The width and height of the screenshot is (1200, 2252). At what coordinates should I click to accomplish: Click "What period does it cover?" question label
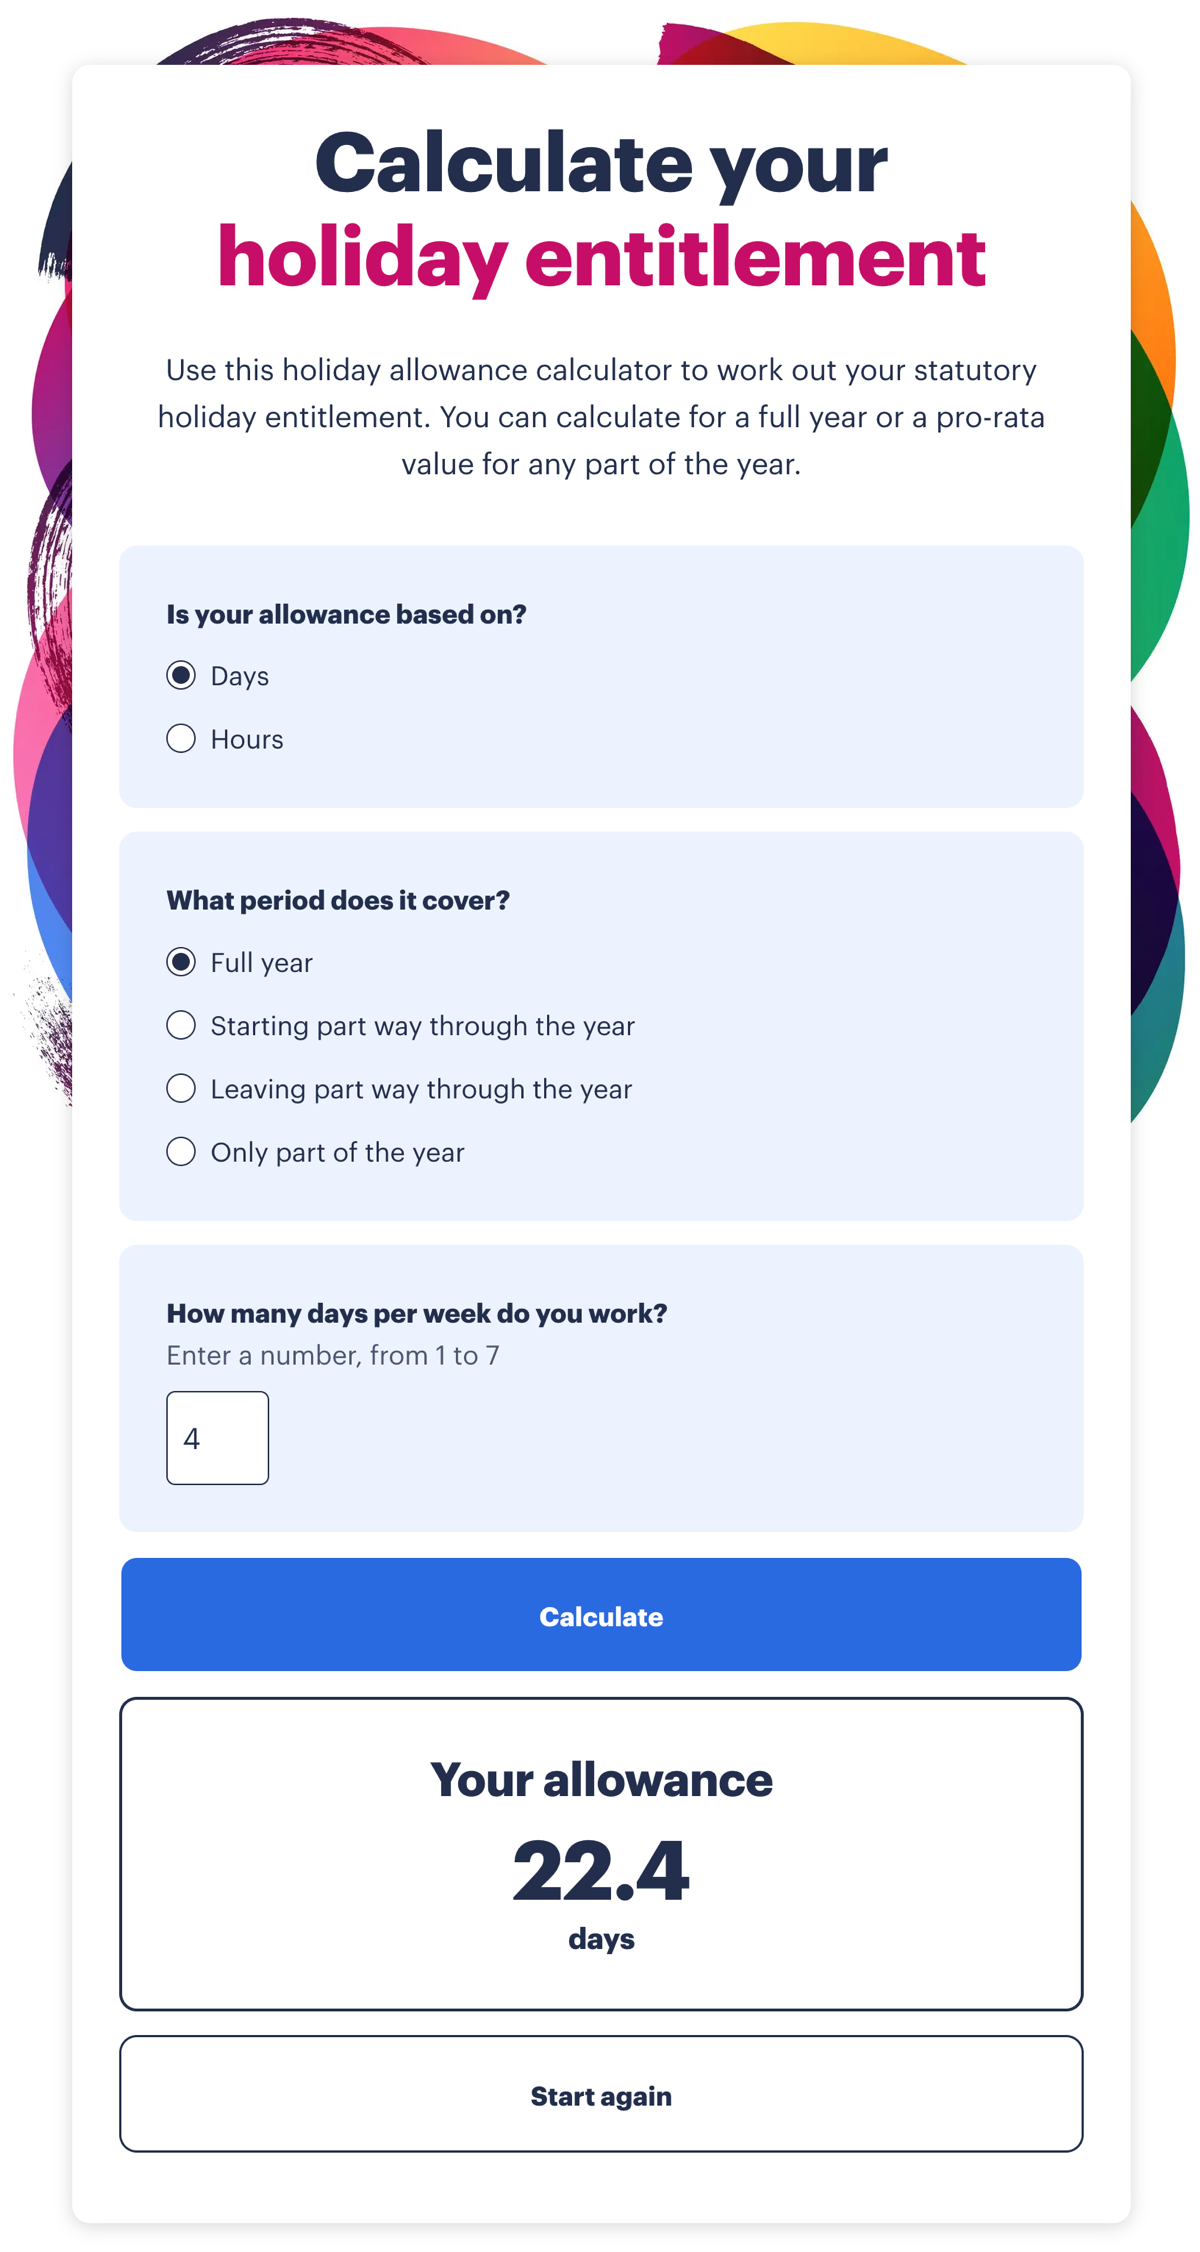point(338,900)
